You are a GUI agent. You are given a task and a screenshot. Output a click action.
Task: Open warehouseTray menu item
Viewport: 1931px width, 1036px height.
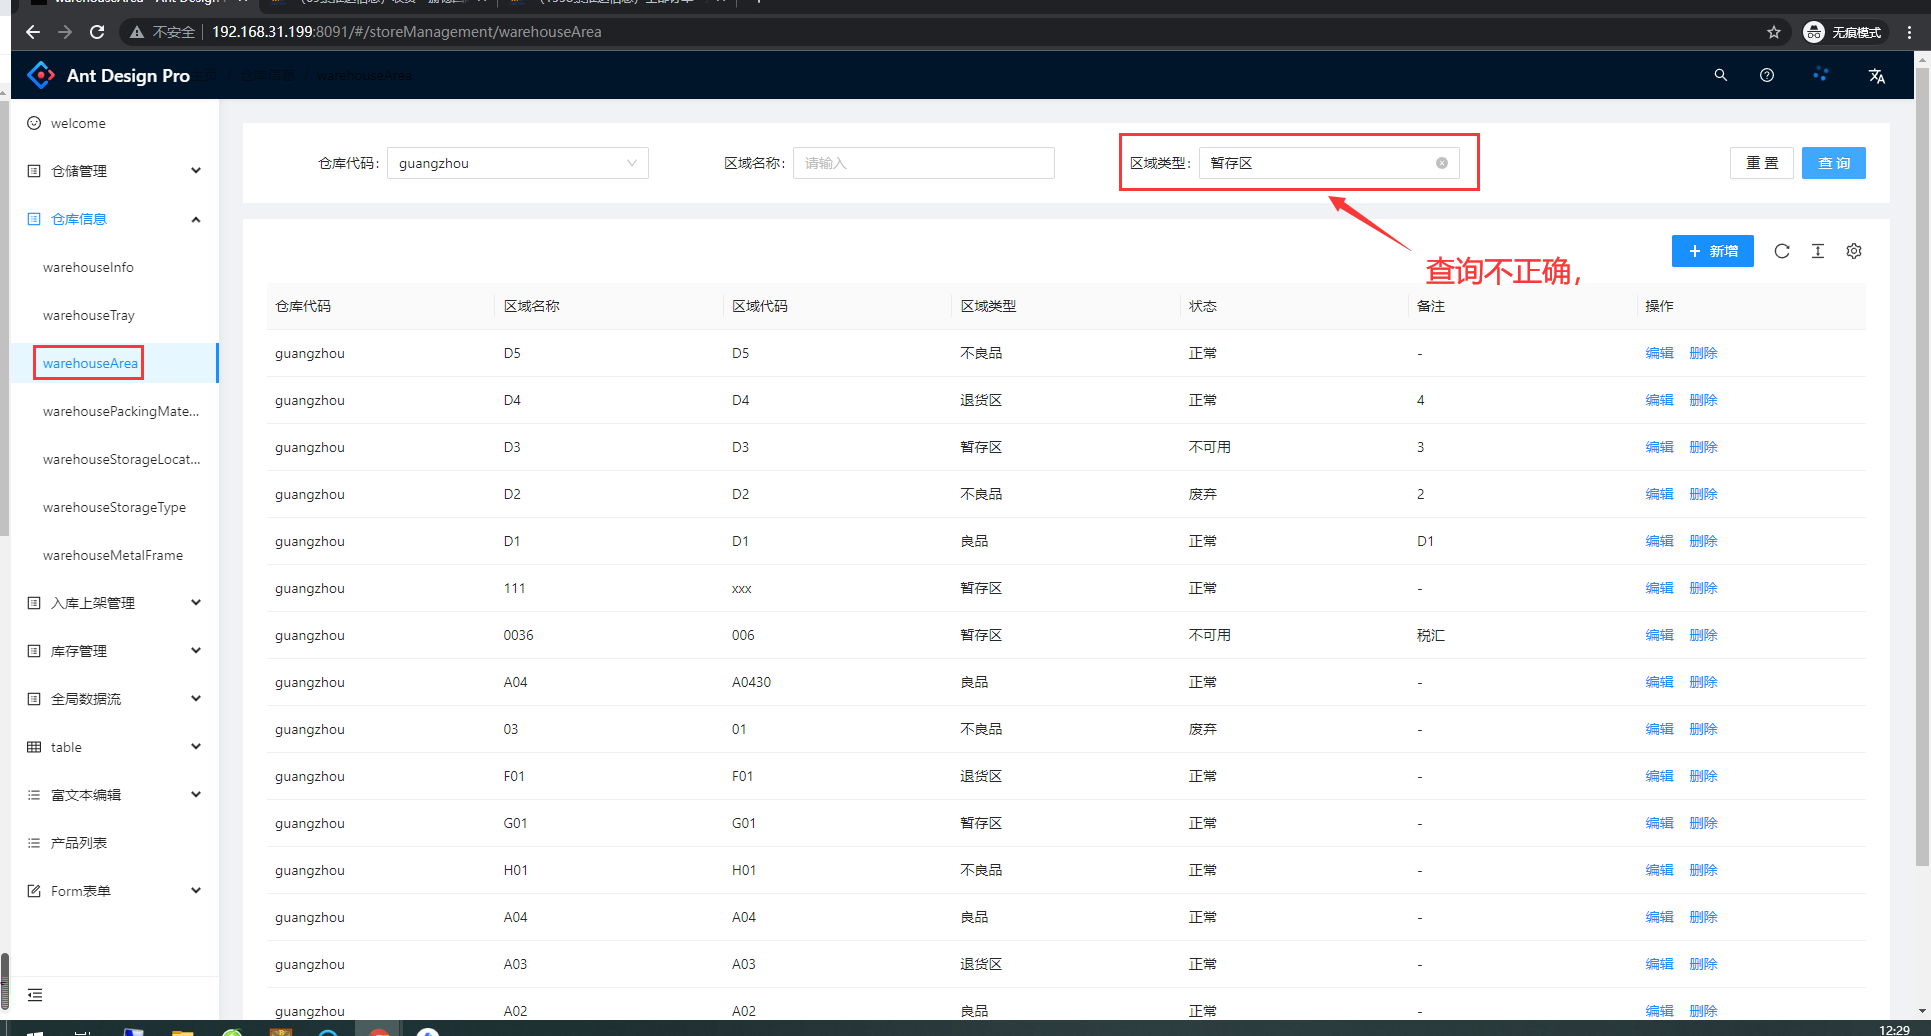89,315
